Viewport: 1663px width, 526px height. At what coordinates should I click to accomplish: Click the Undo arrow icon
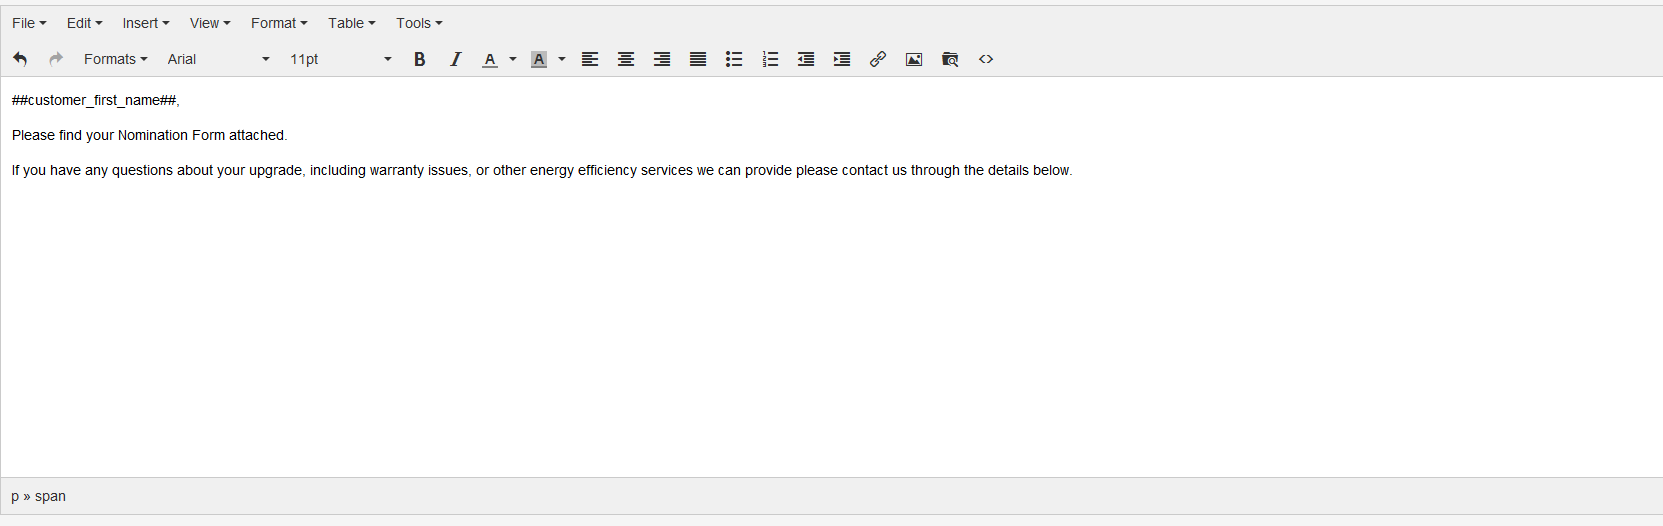point(20,59)
